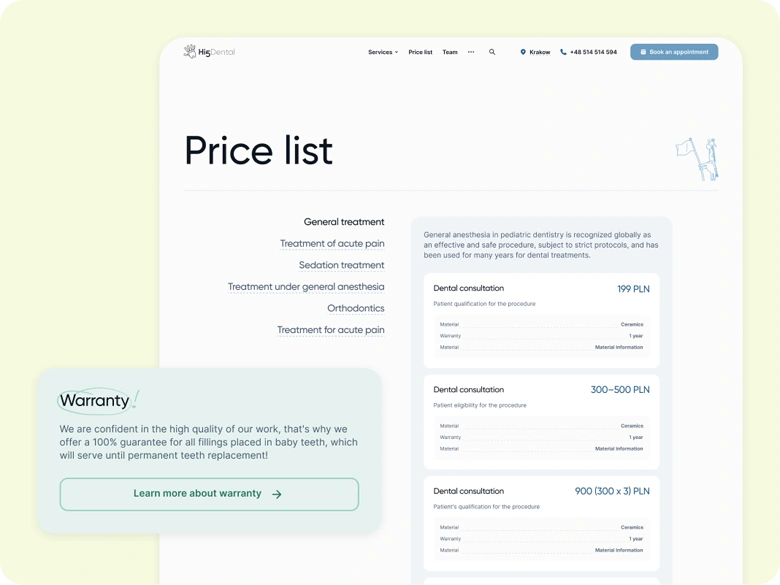Click the location pin icon beside Krakow

pyautogui.click(x=523, y=52)
